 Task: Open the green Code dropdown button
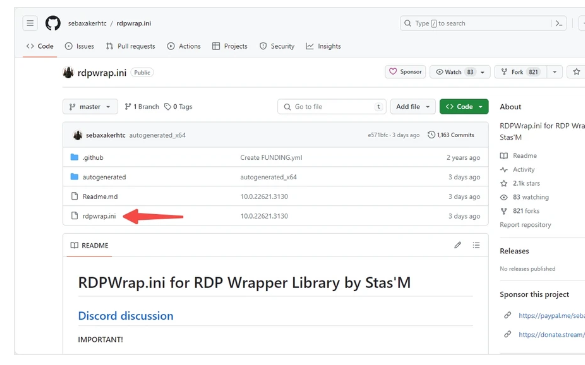[464, 107]
